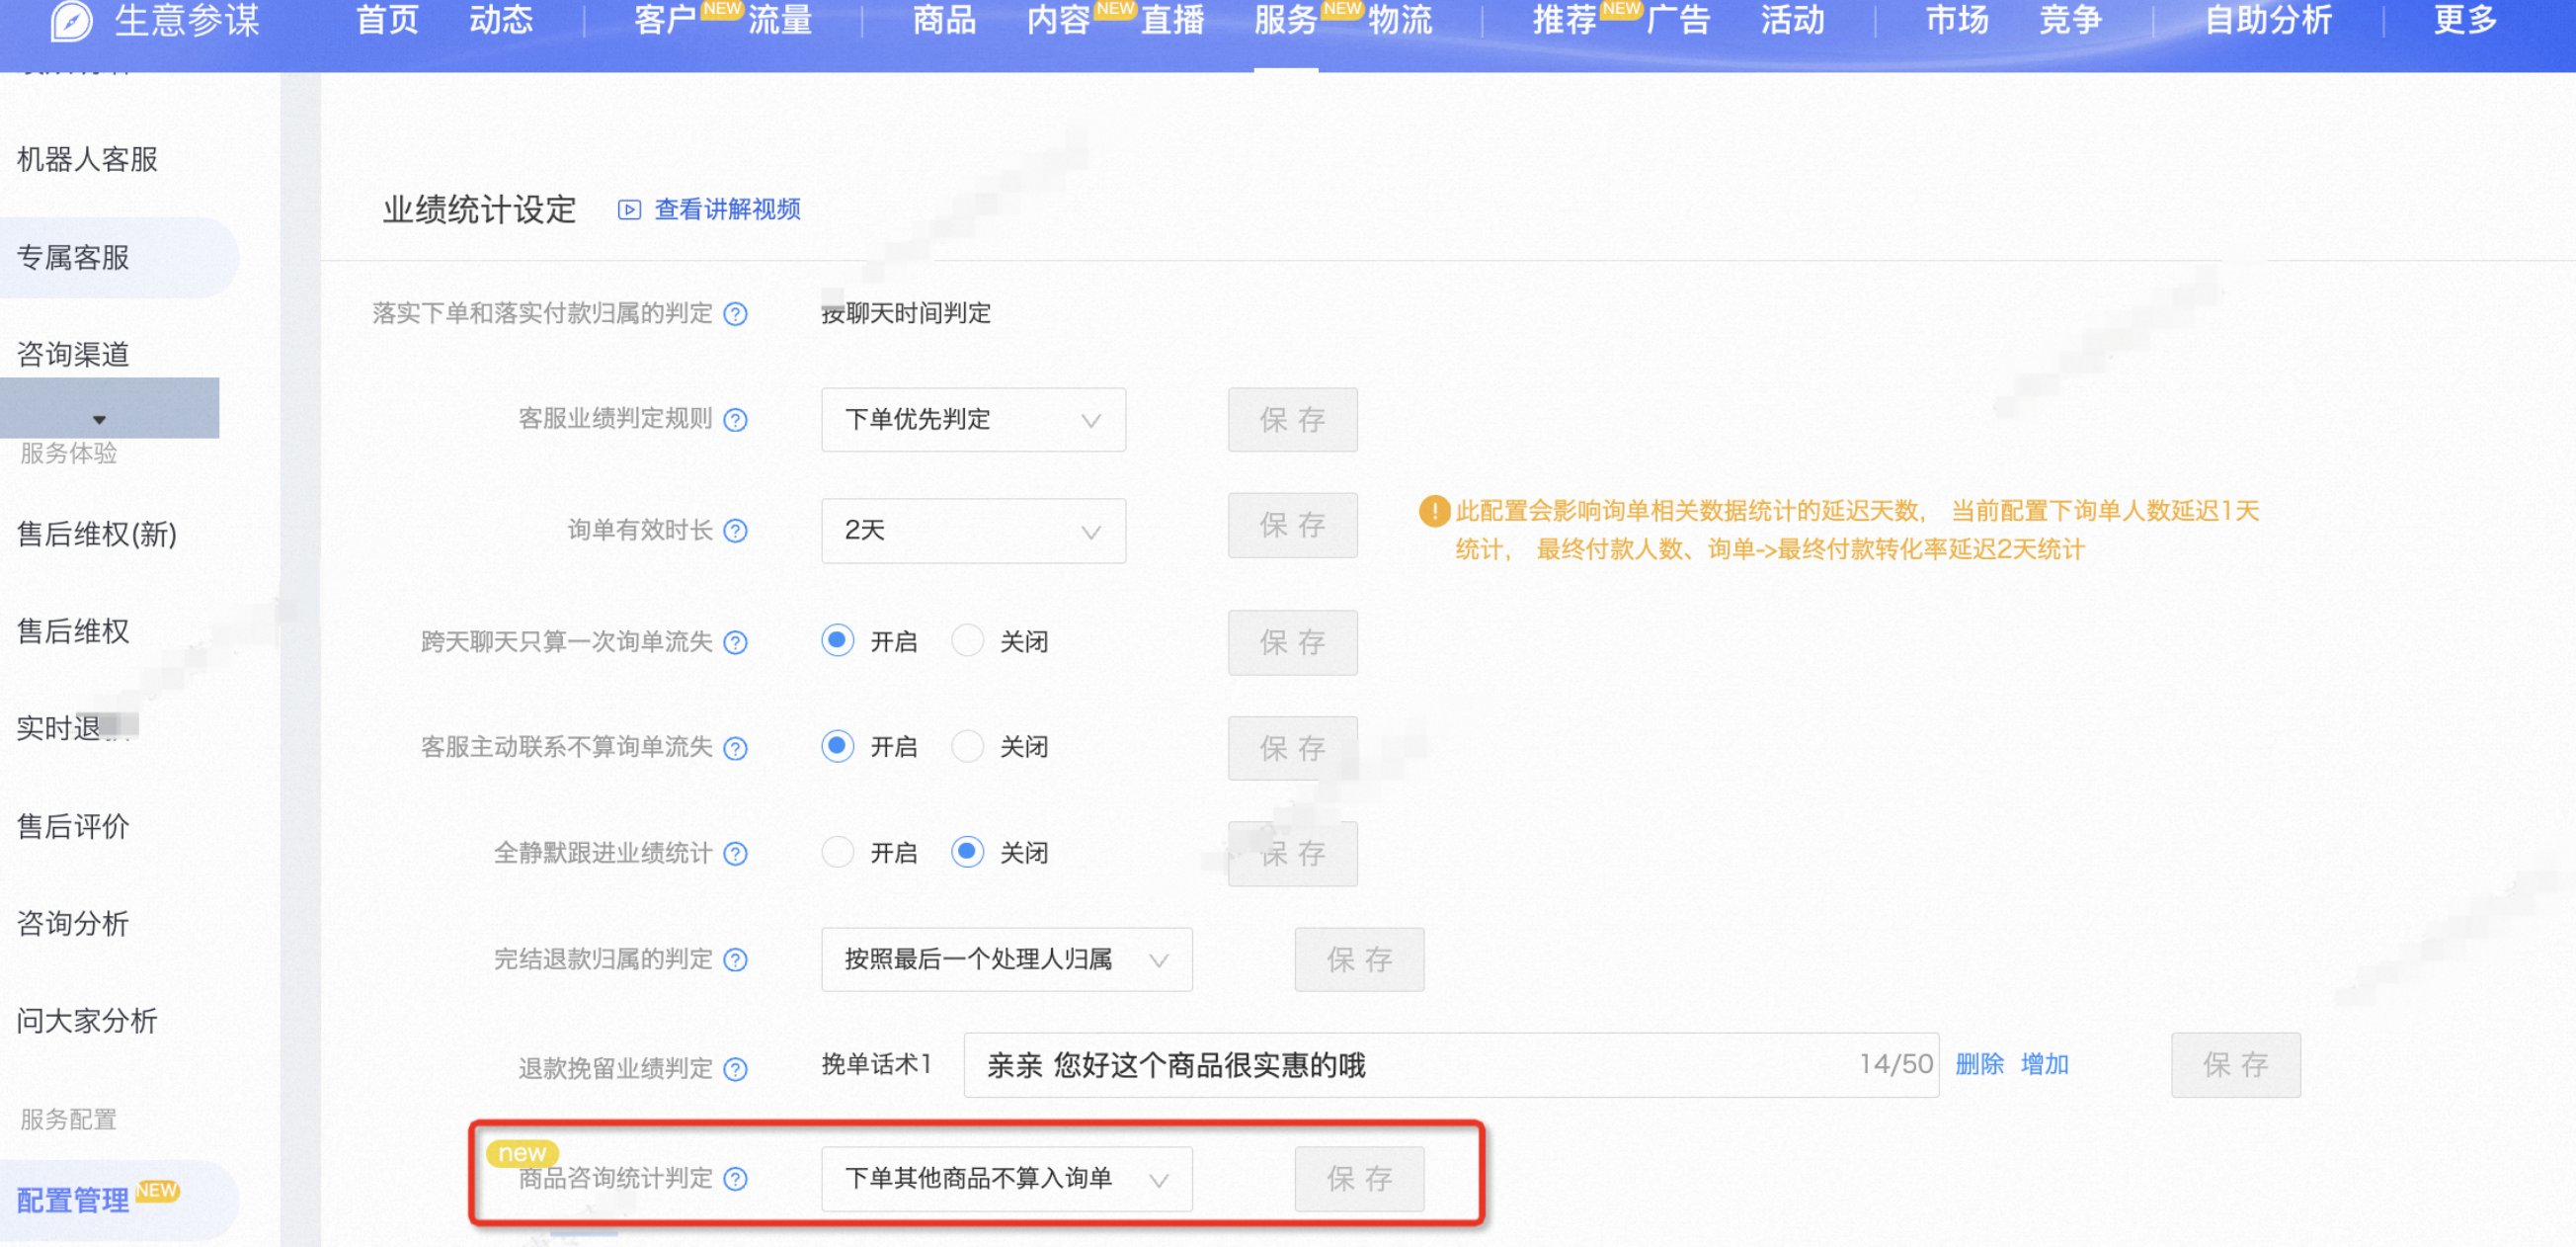The width and height of the screenshot is (2576, 1247).
Task: Click help icon for 落实下单和落实付款归属的判定
Action: (736, 315)
